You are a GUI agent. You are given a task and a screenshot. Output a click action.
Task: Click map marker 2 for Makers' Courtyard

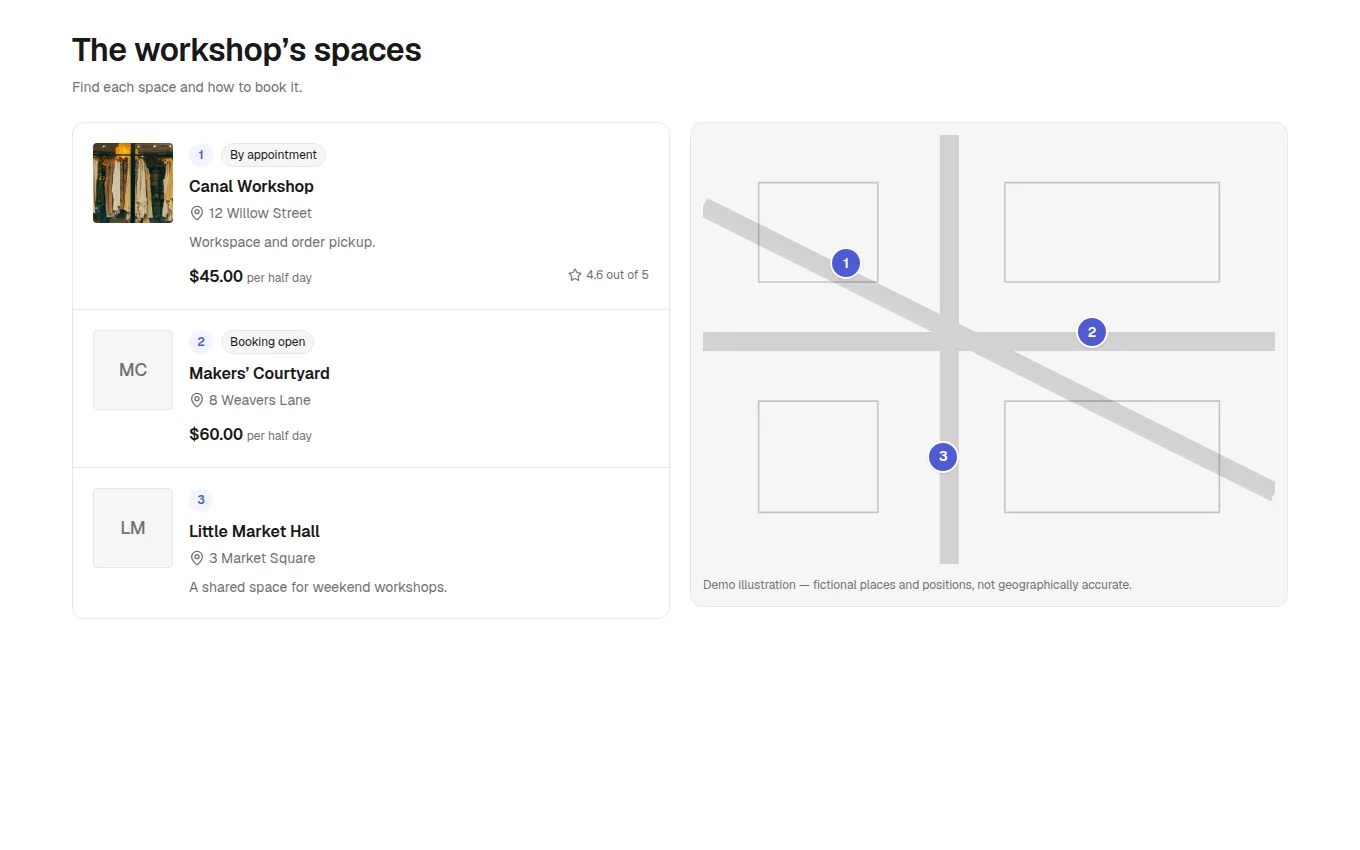(x=1092, y=332)
